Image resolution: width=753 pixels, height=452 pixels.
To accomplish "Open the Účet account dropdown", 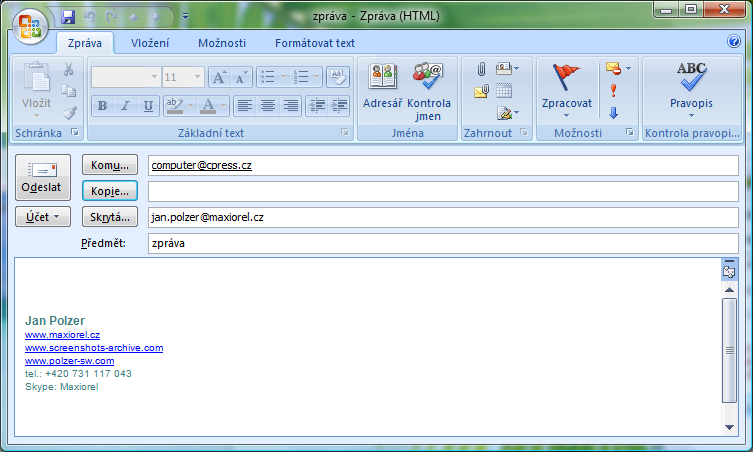I will coord(43,217).
